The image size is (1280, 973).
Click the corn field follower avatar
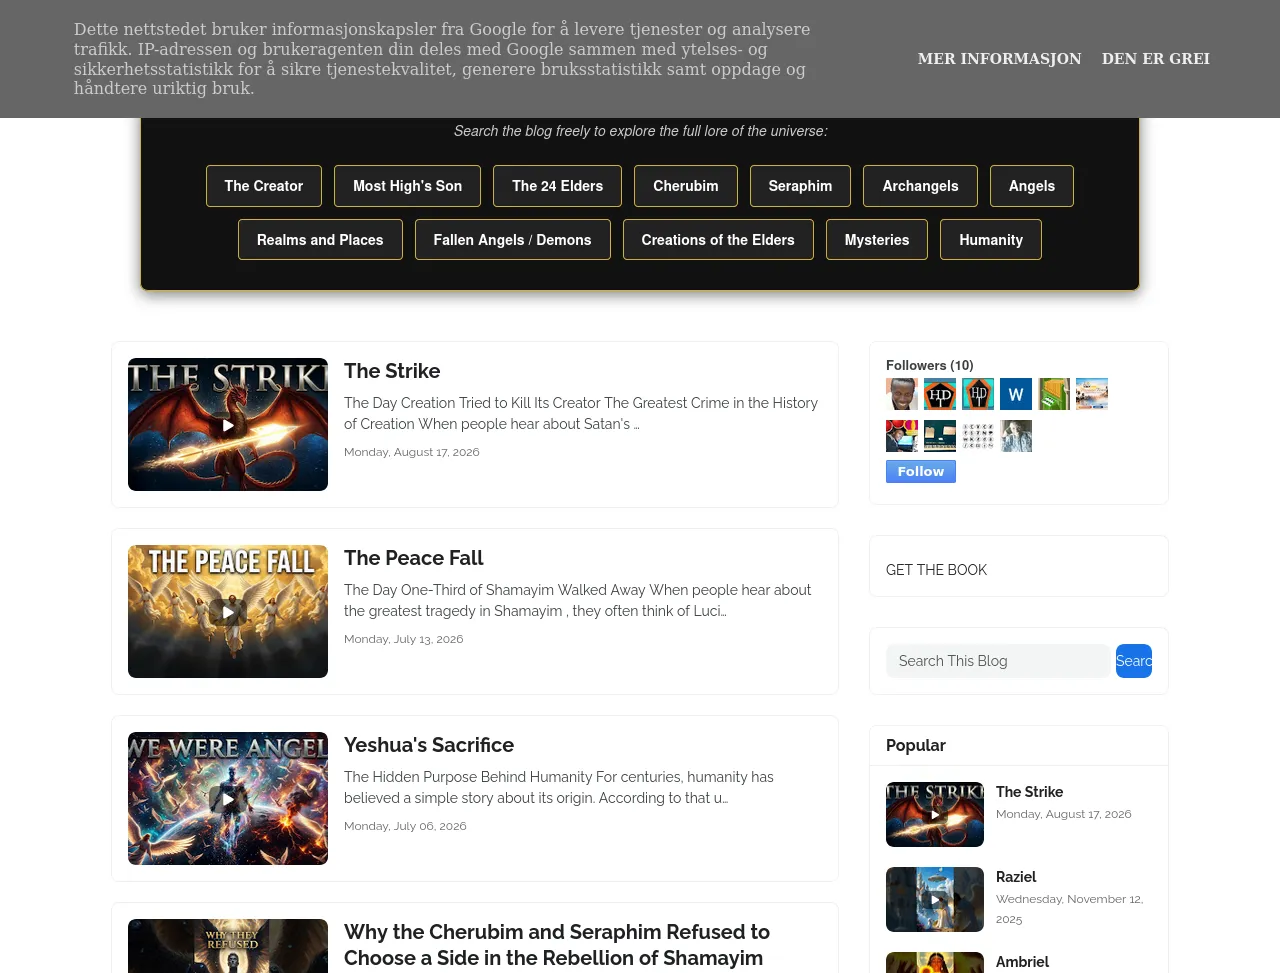coord(1054,394)
